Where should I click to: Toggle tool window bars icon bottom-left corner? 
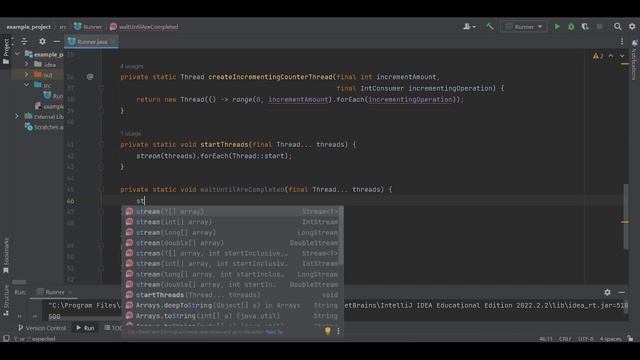click(6, 339)
